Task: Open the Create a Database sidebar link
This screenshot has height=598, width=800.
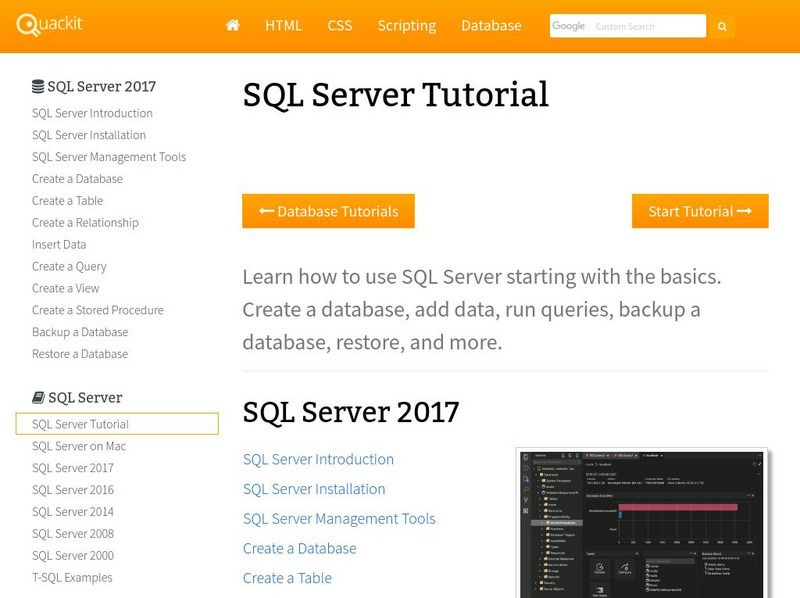Action: click(x=77, y=179)
